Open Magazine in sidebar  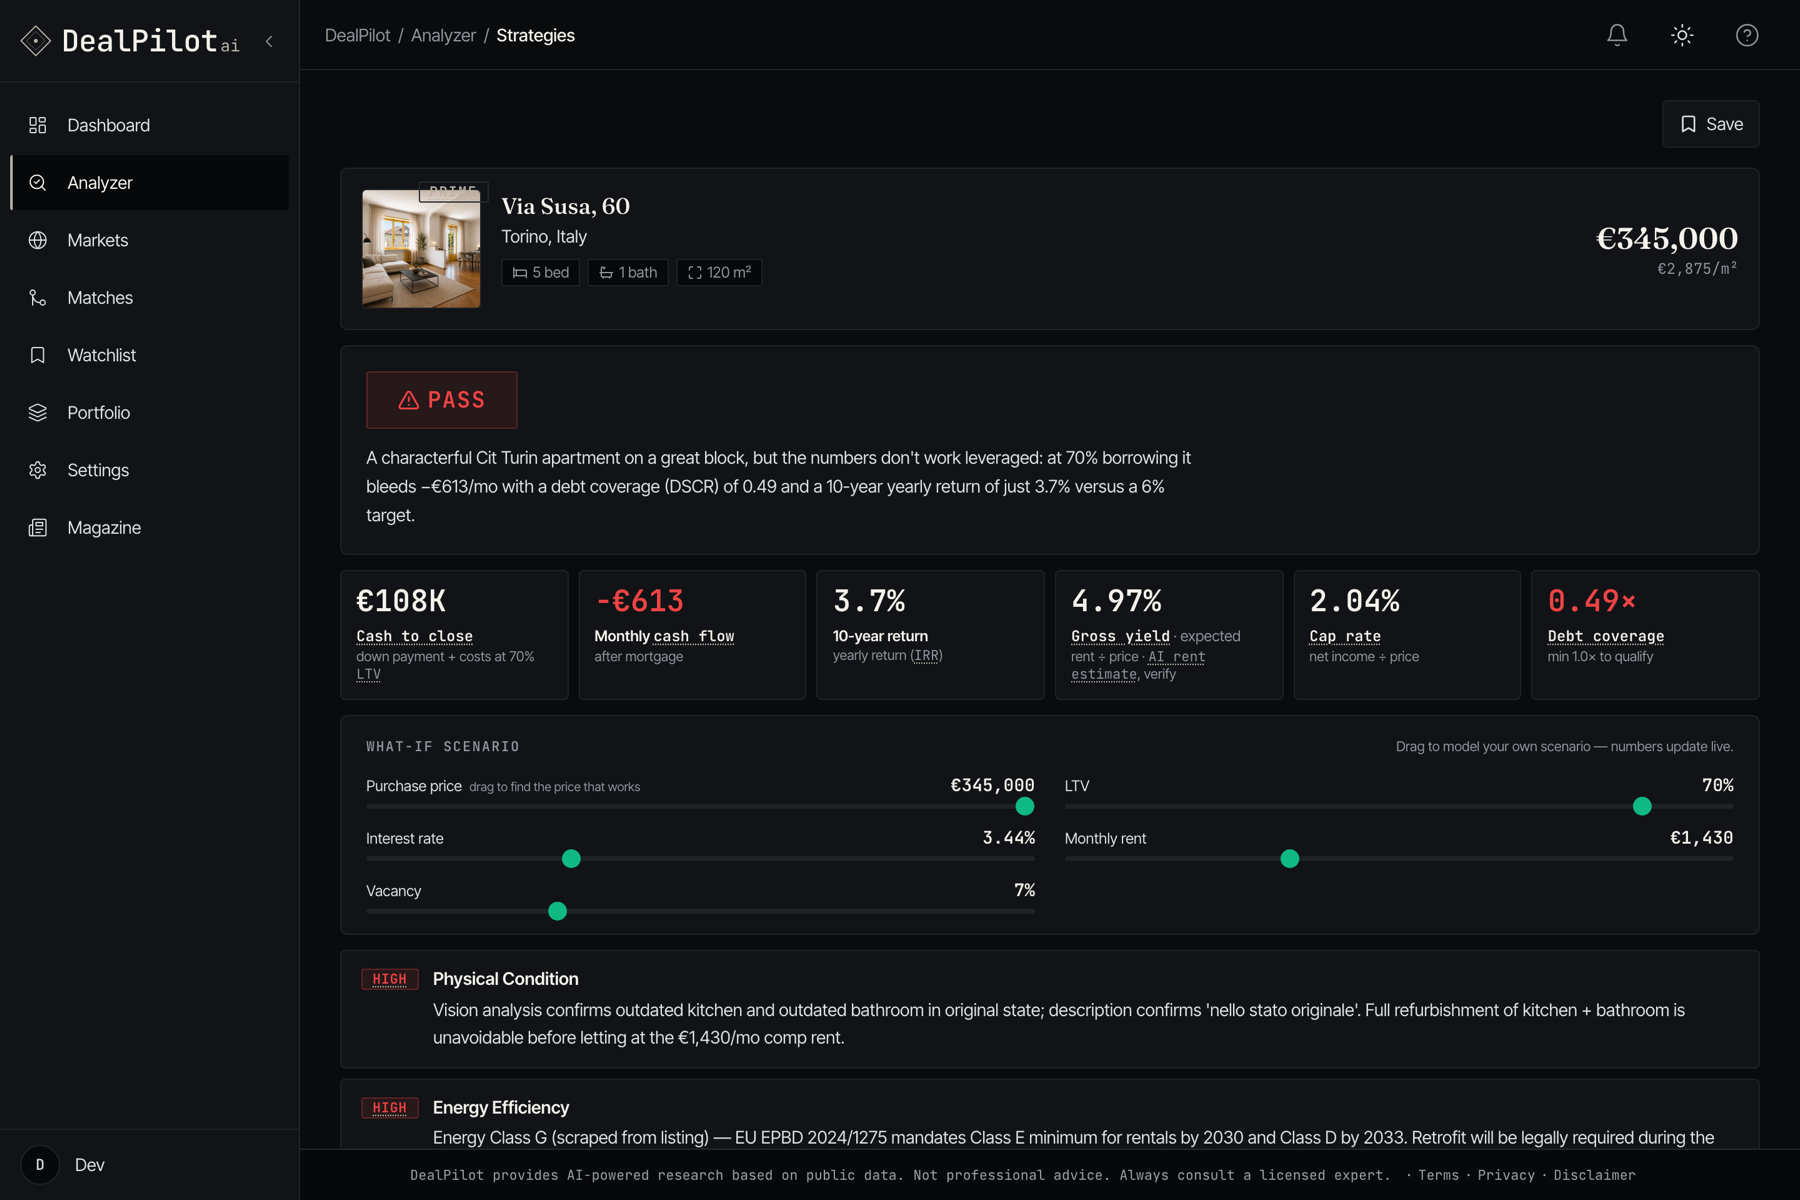tap(150, 528)
